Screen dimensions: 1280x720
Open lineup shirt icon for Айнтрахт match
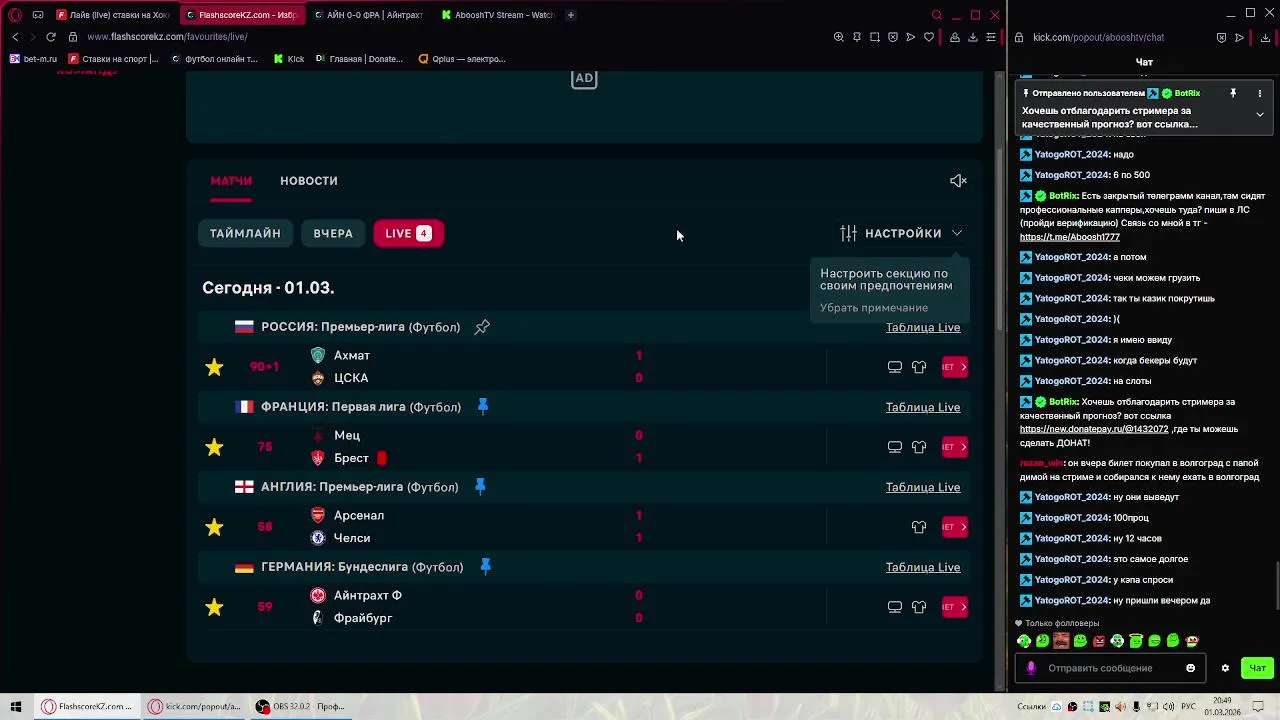tap(919, 607)
